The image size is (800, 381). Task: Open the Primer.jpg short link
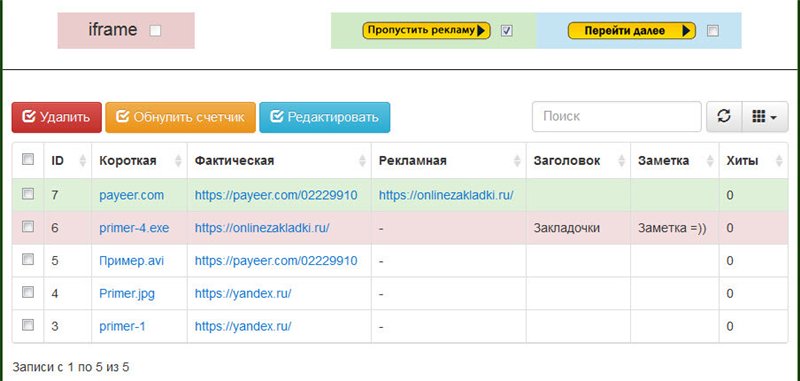(x=127, y=294)
